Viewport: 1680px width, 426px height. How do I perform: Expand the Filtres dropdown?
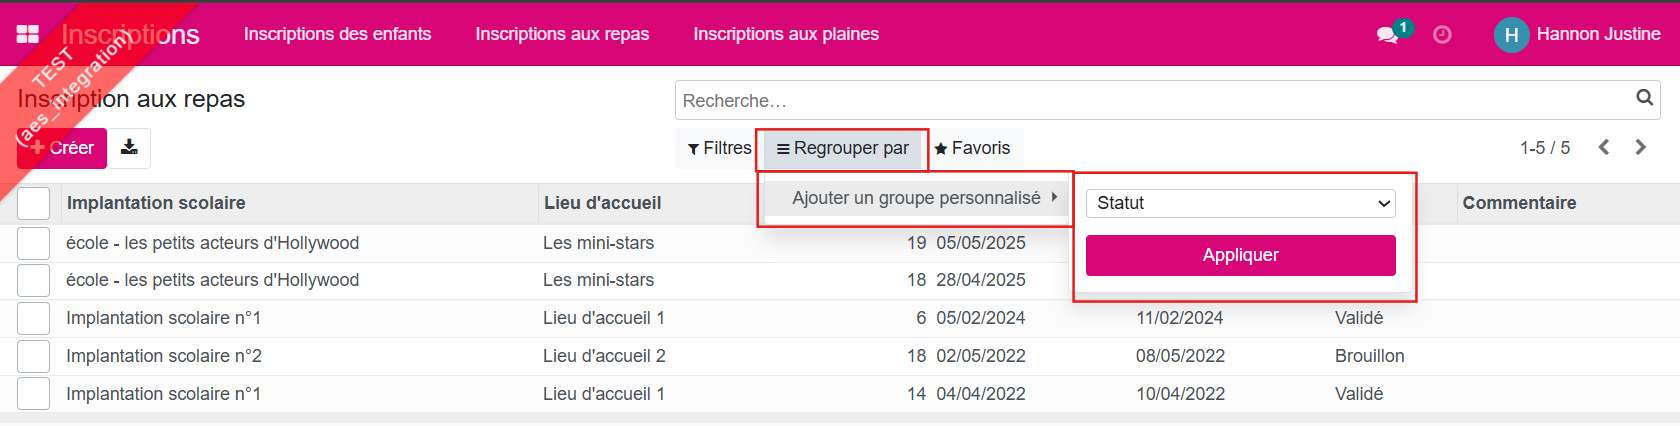pyautogui.click(x=719, y=148)
